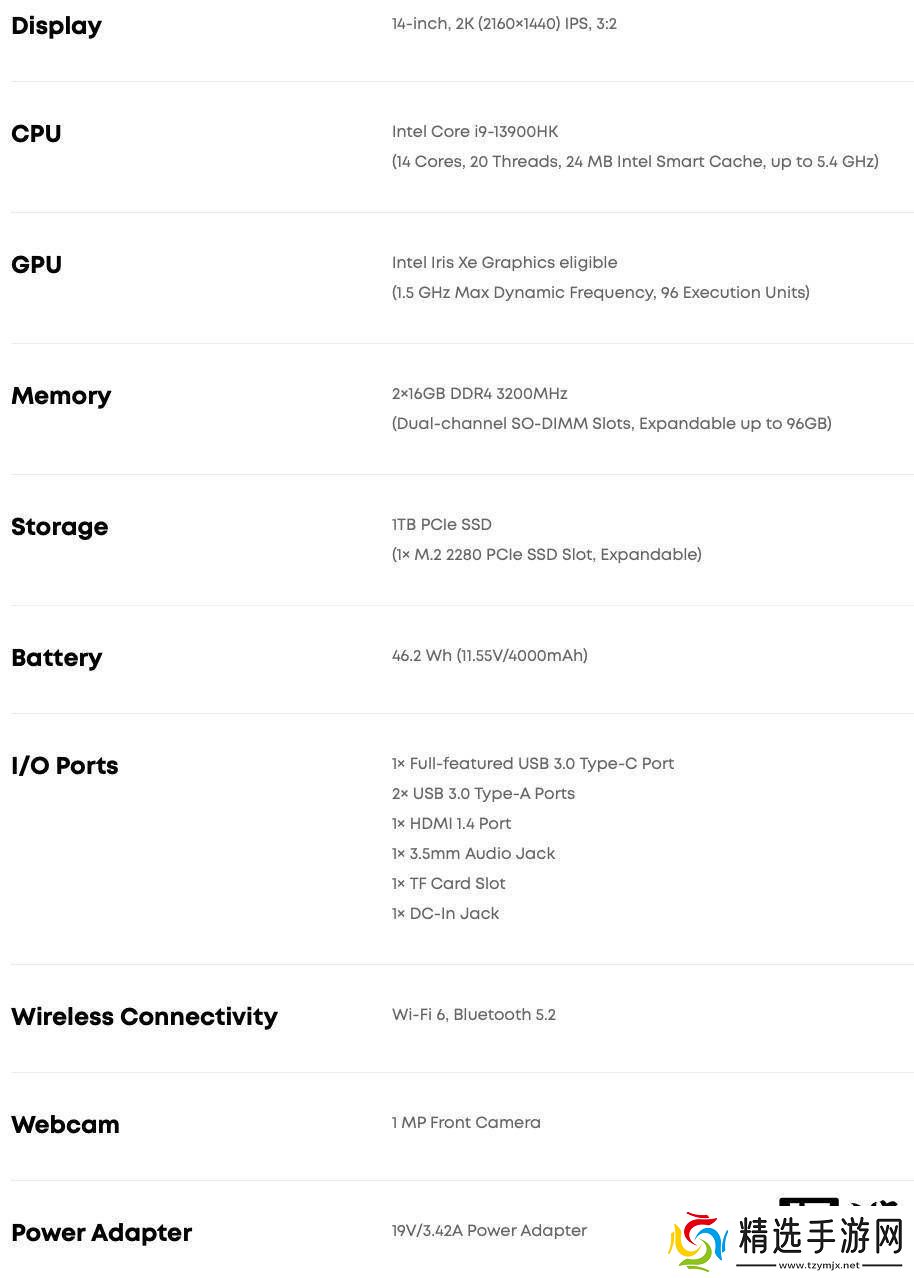
Task: Click the GPU section heading
Action: coord(36,265)
